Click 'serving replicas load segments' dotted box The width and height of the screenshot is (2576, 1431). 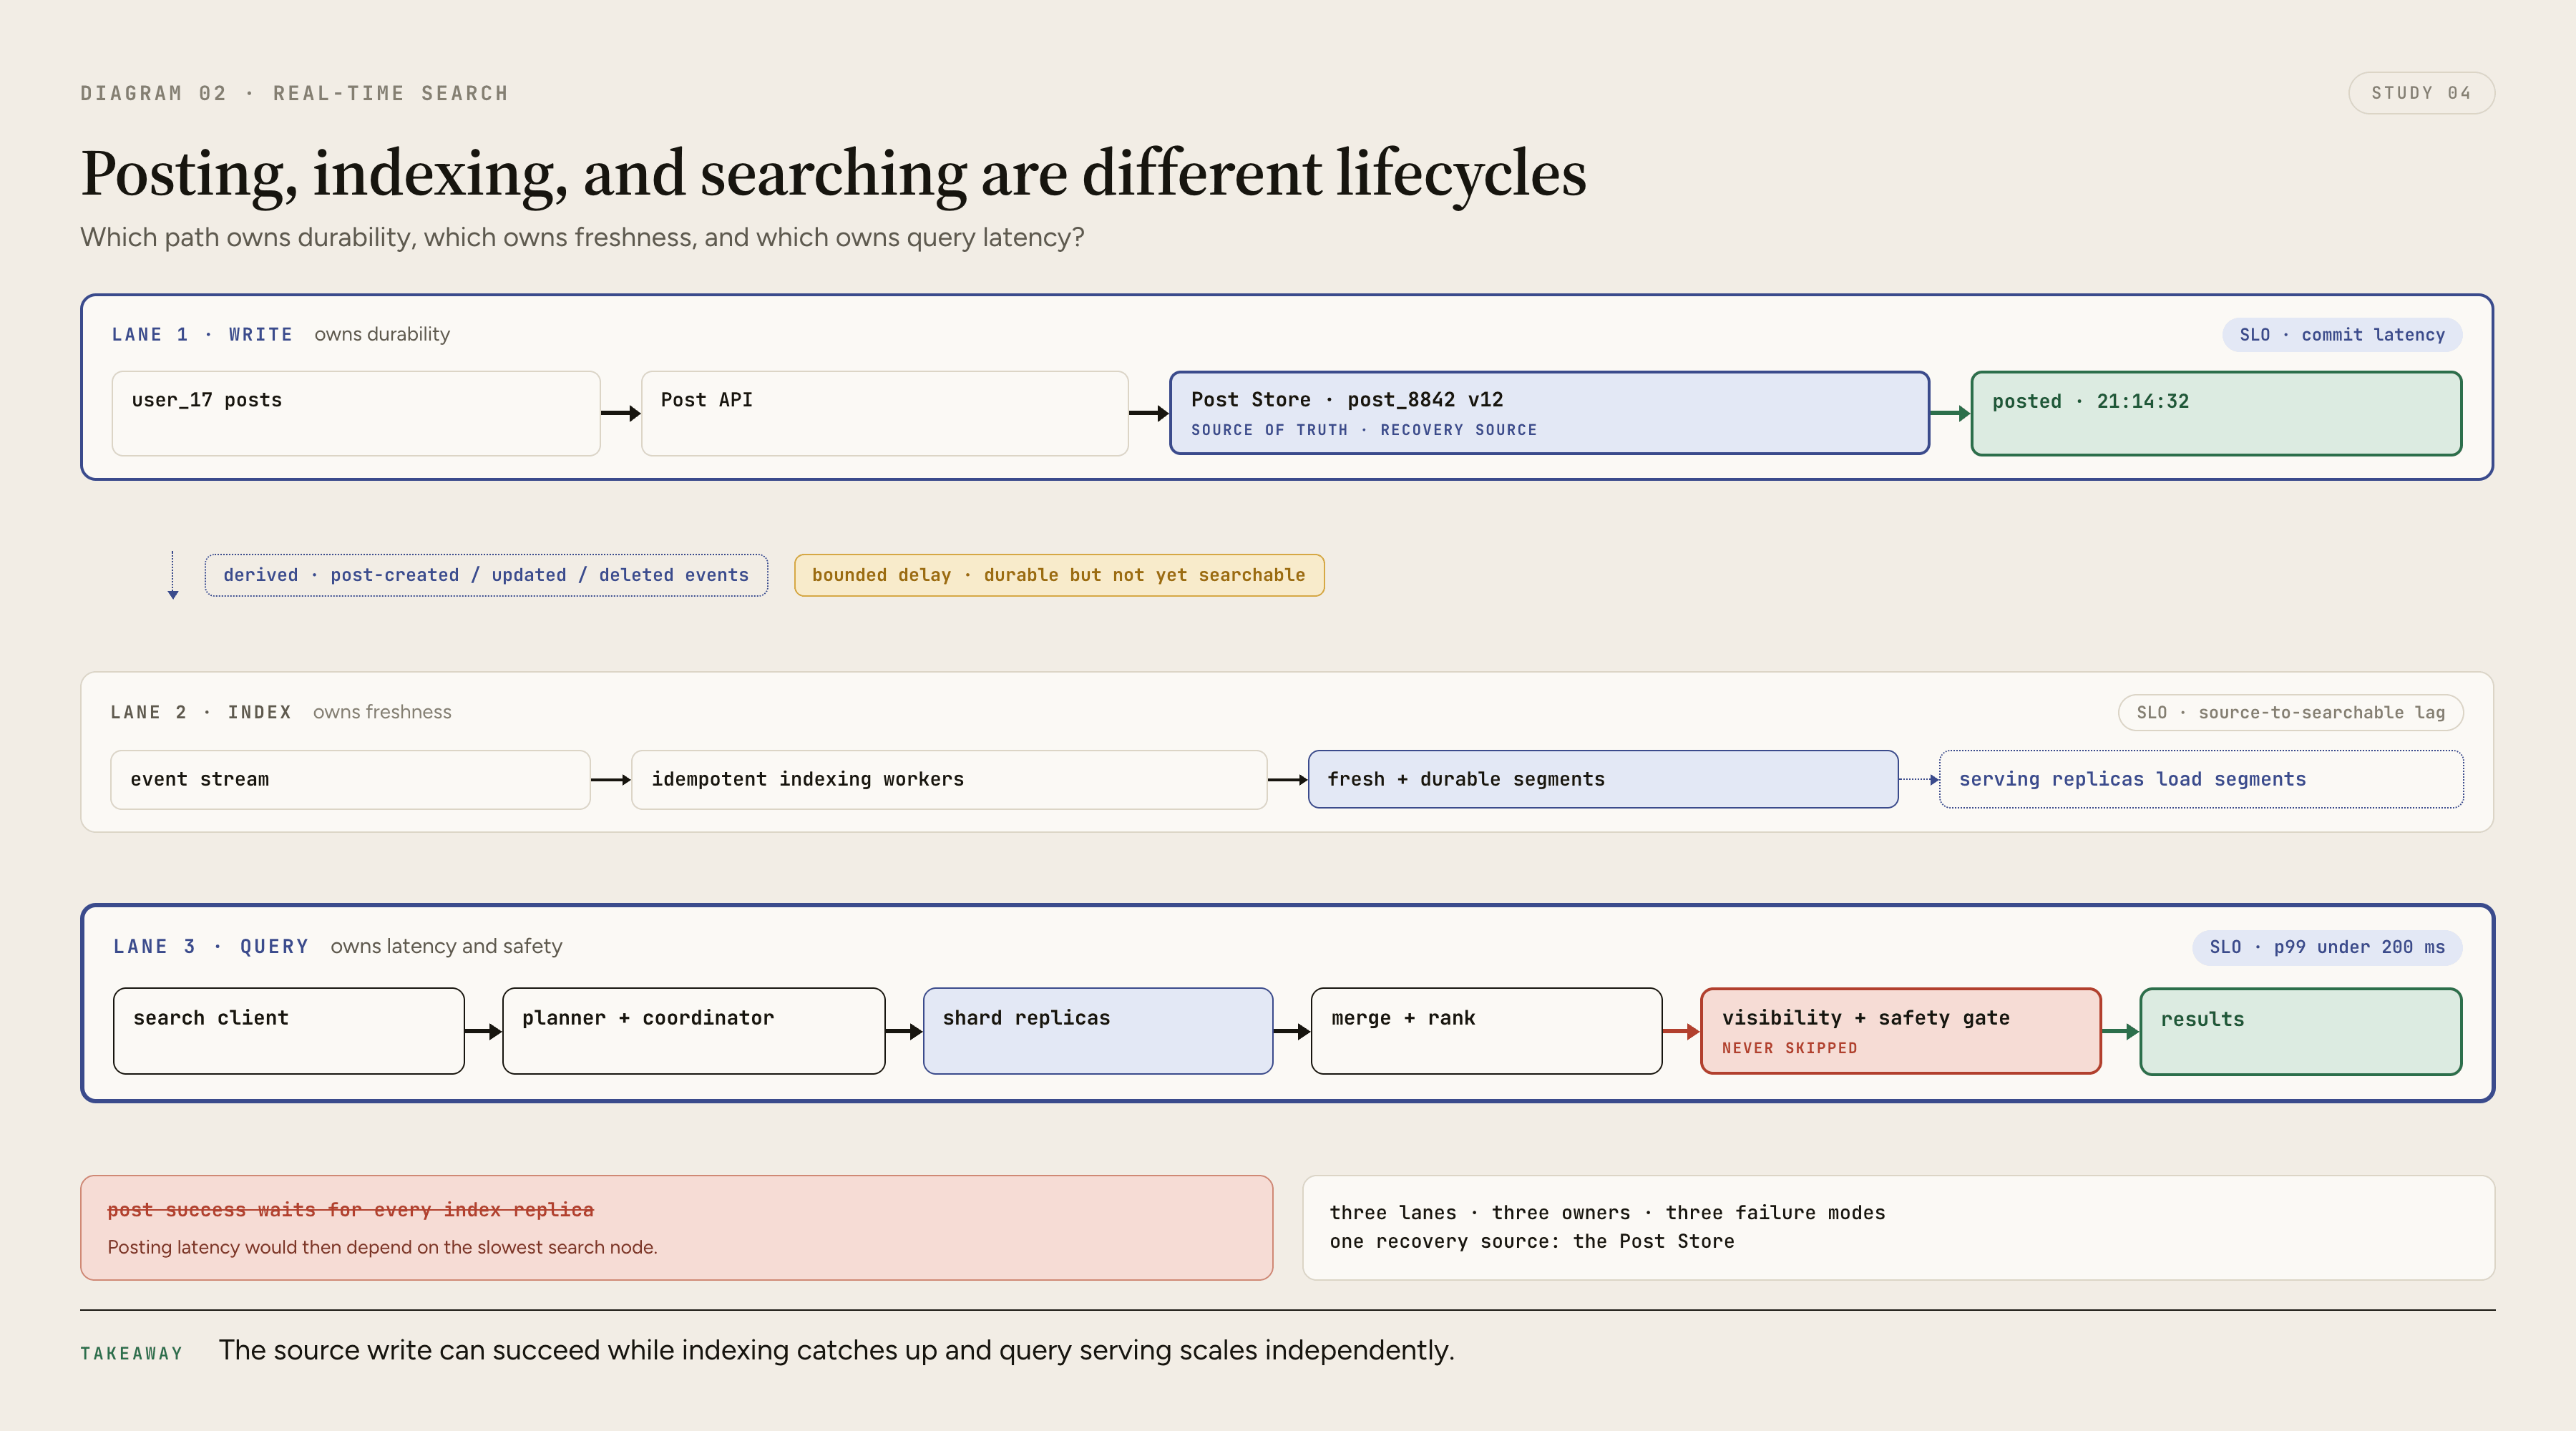click(x=2201, y=779)
